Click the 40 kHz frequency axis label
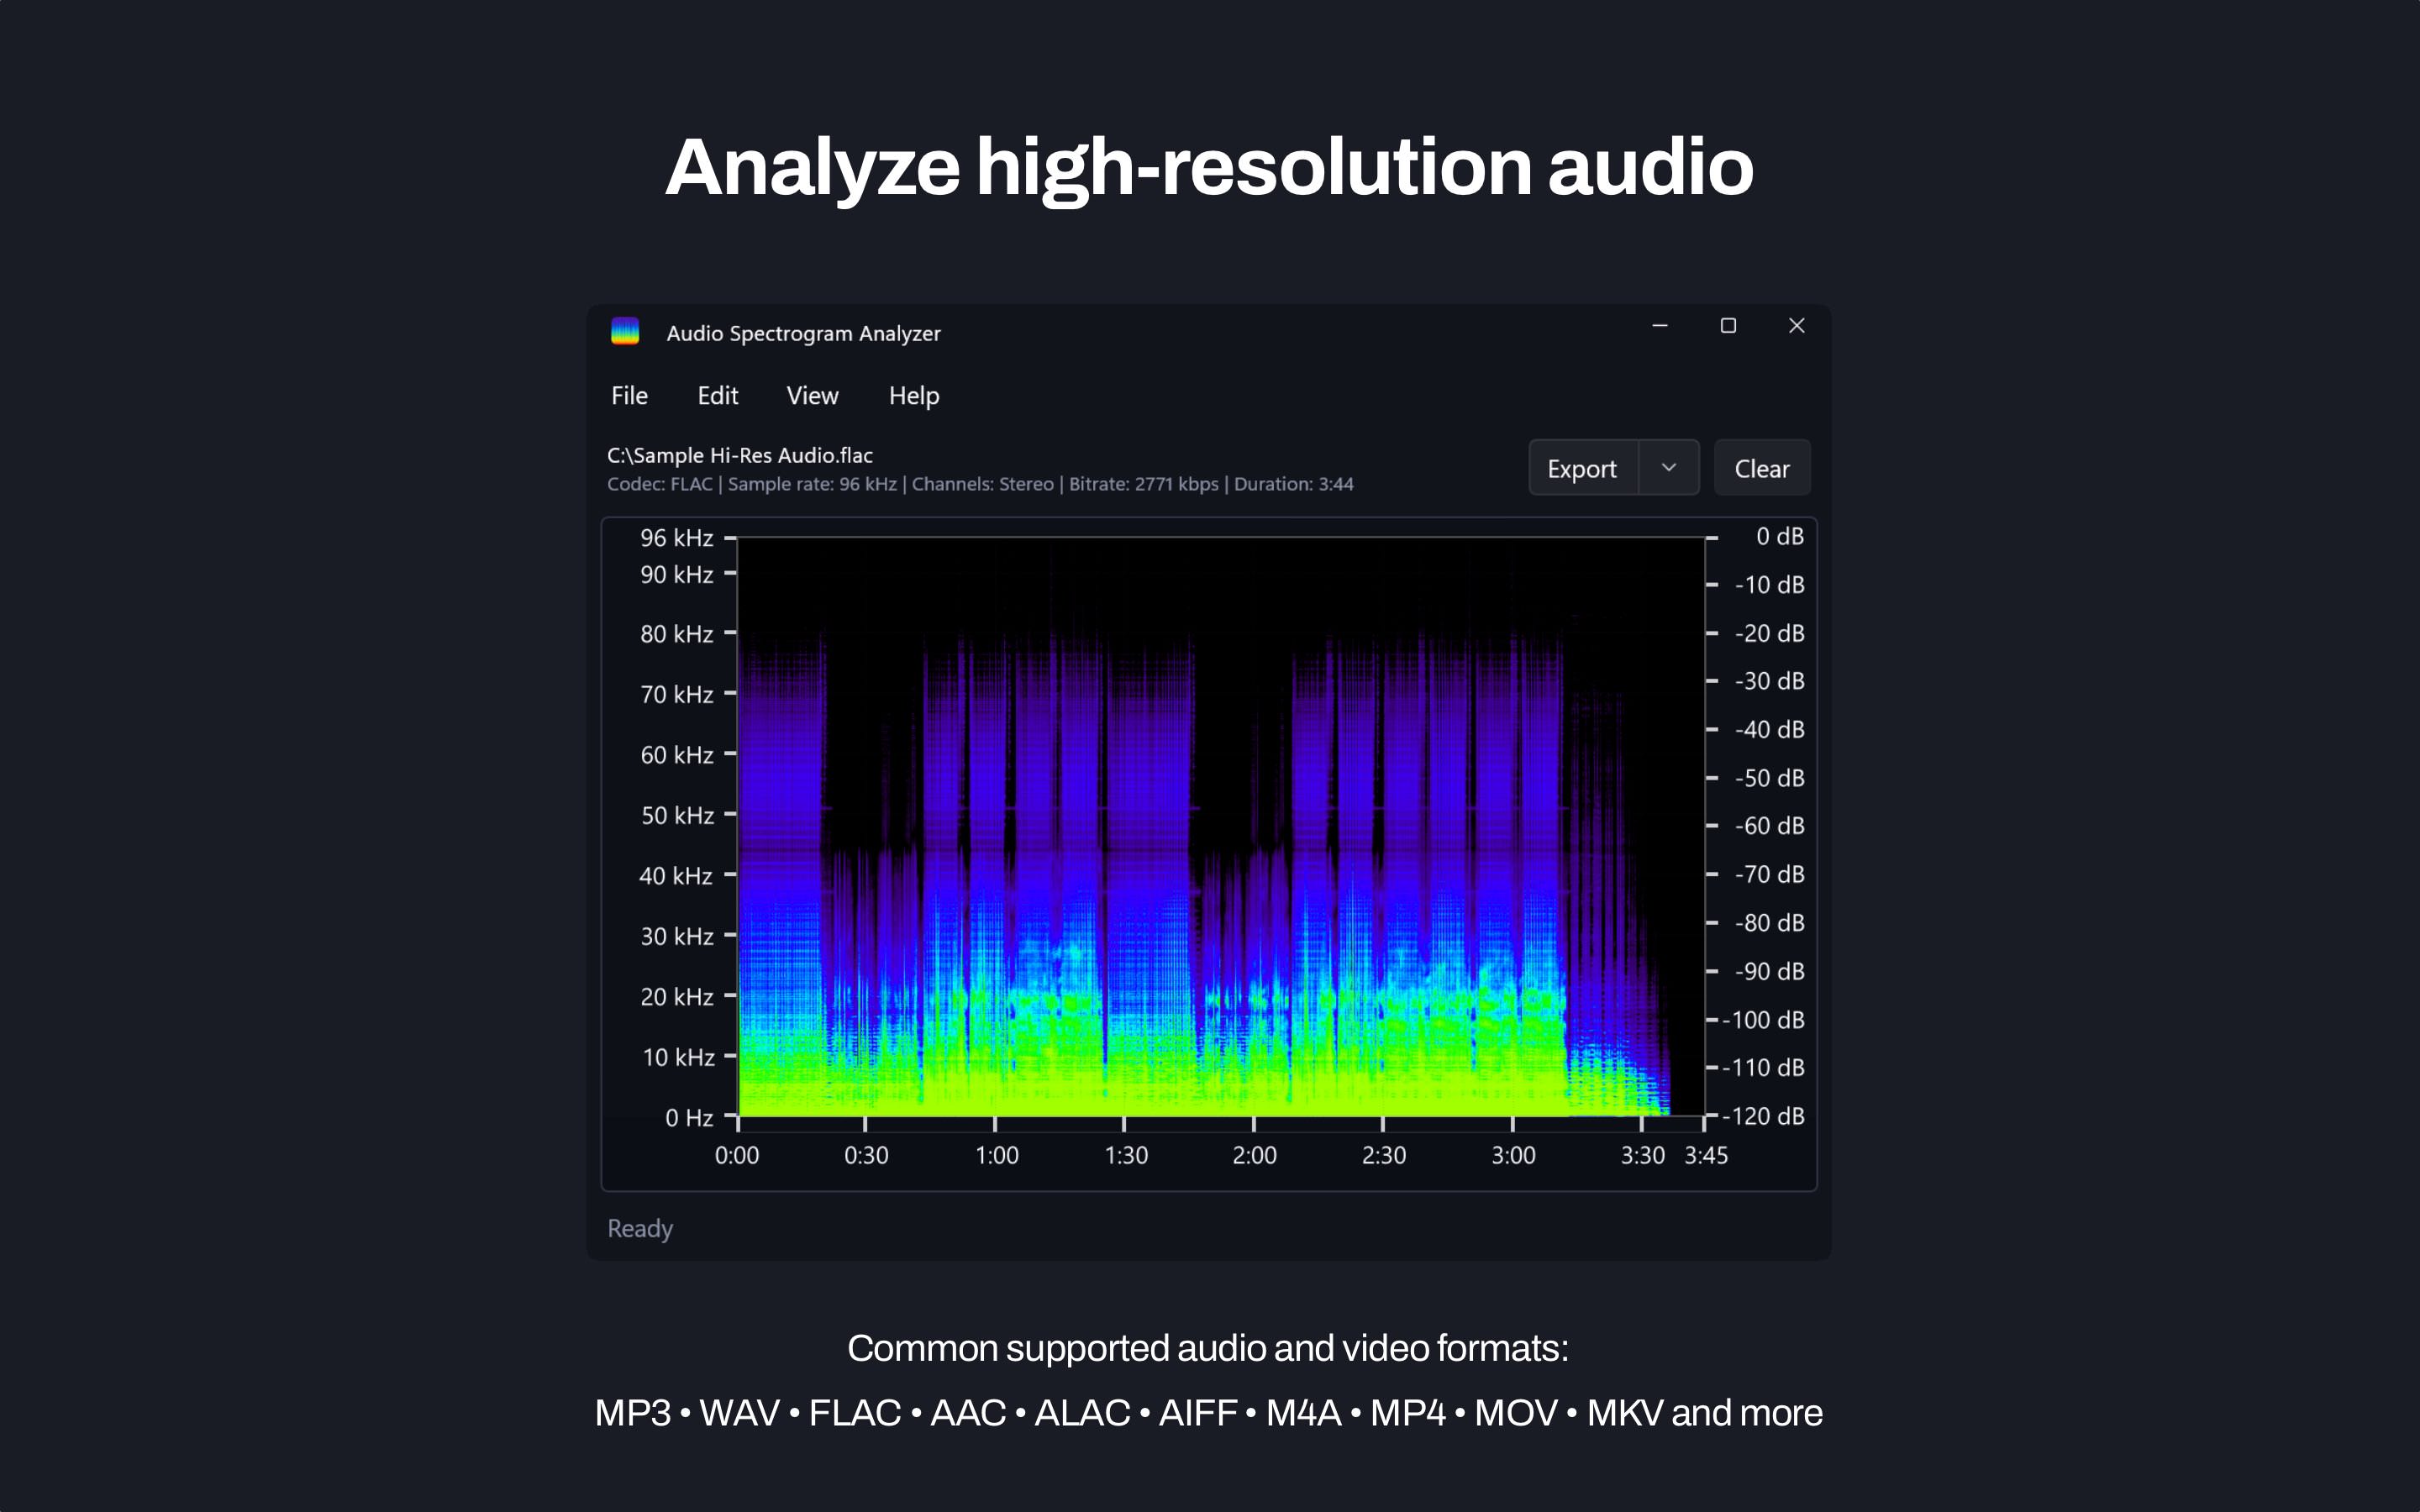 676,876
